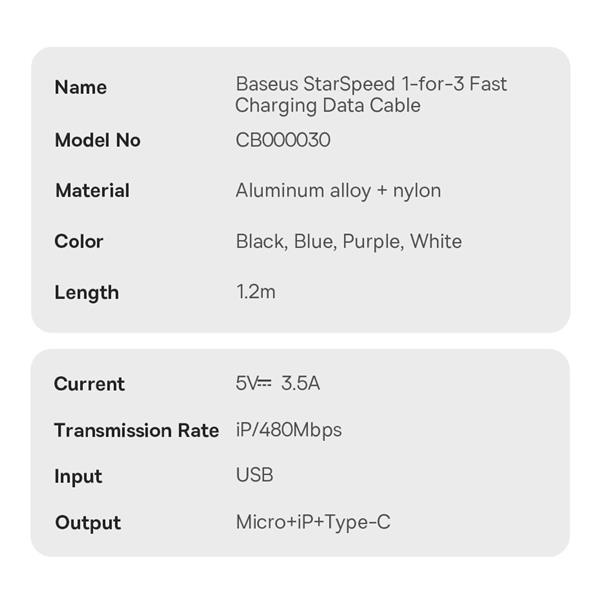Click the "Name" label
Viewport: 600px width, 600px height.
click(x=80, y=87)
